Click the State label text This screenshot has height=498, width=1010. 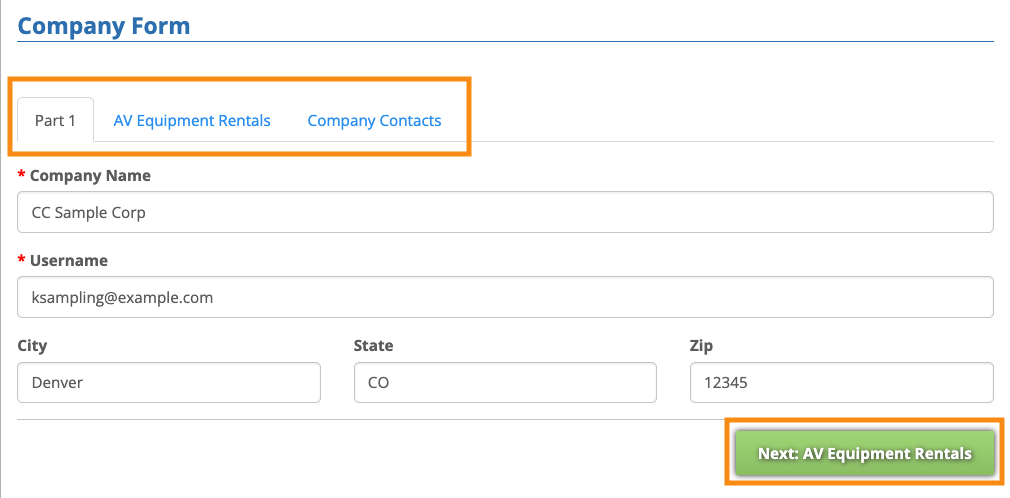373,346
